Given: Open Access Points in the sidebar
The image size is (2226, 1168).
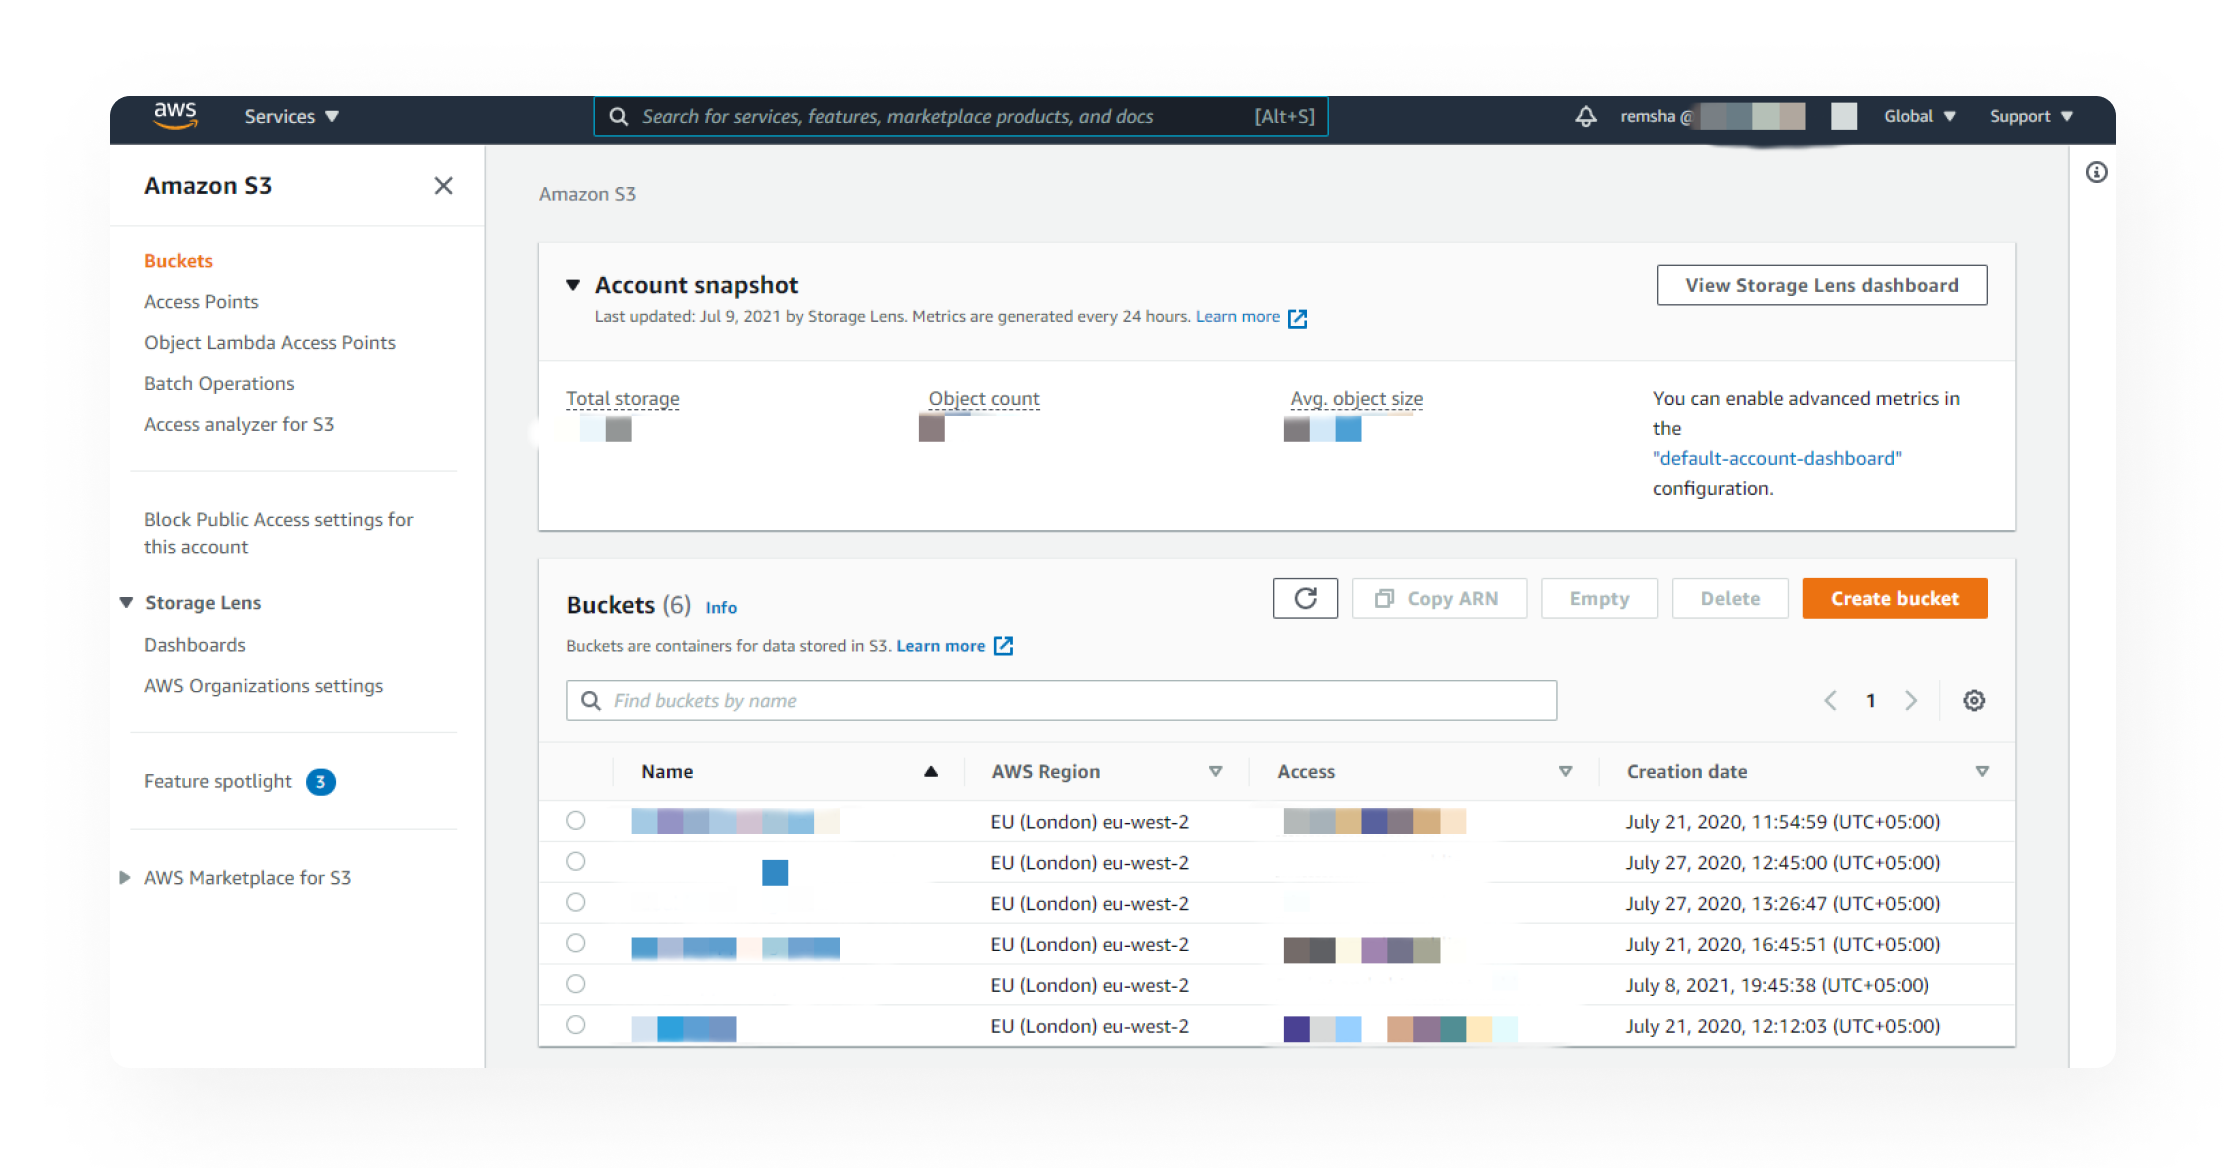Looking at the screenshot, I should 201,301.
